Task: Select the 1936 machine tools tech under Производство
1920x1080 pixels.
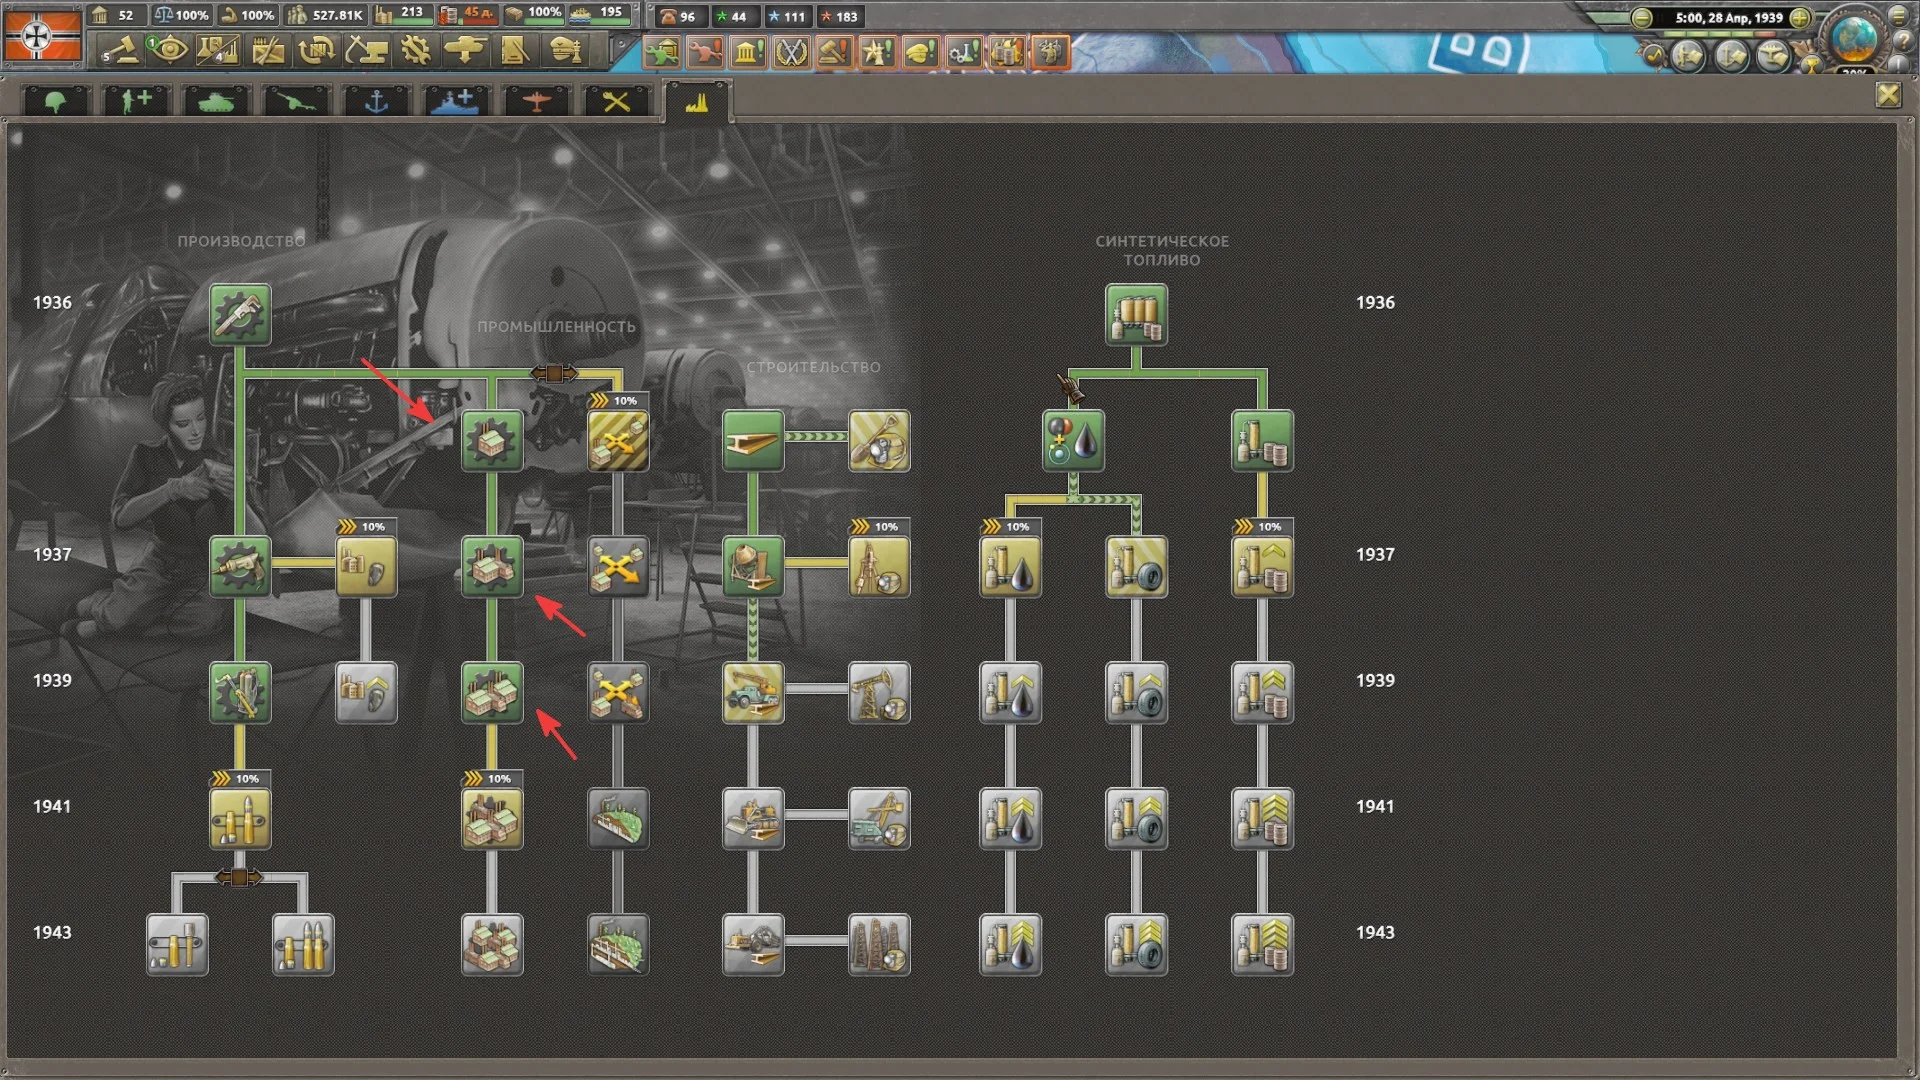Action: pyautogui.click(x=240, y=315)
